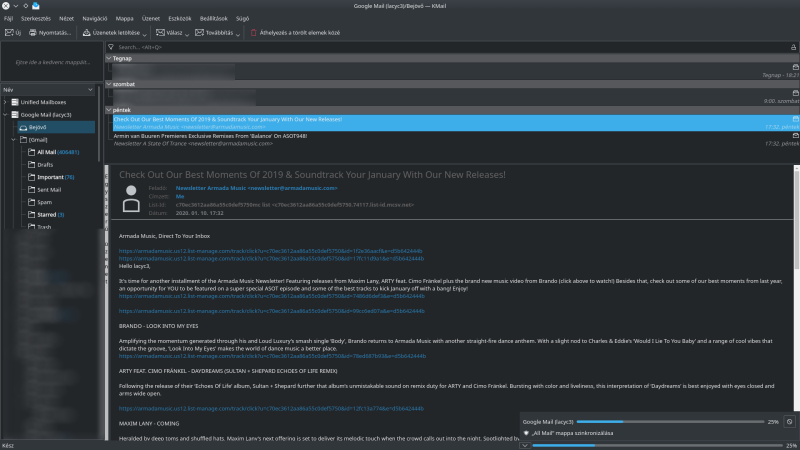The width and height of the screenshot is (800, 450).
Task: Click the message search field
Action: (x=452, y=47)
